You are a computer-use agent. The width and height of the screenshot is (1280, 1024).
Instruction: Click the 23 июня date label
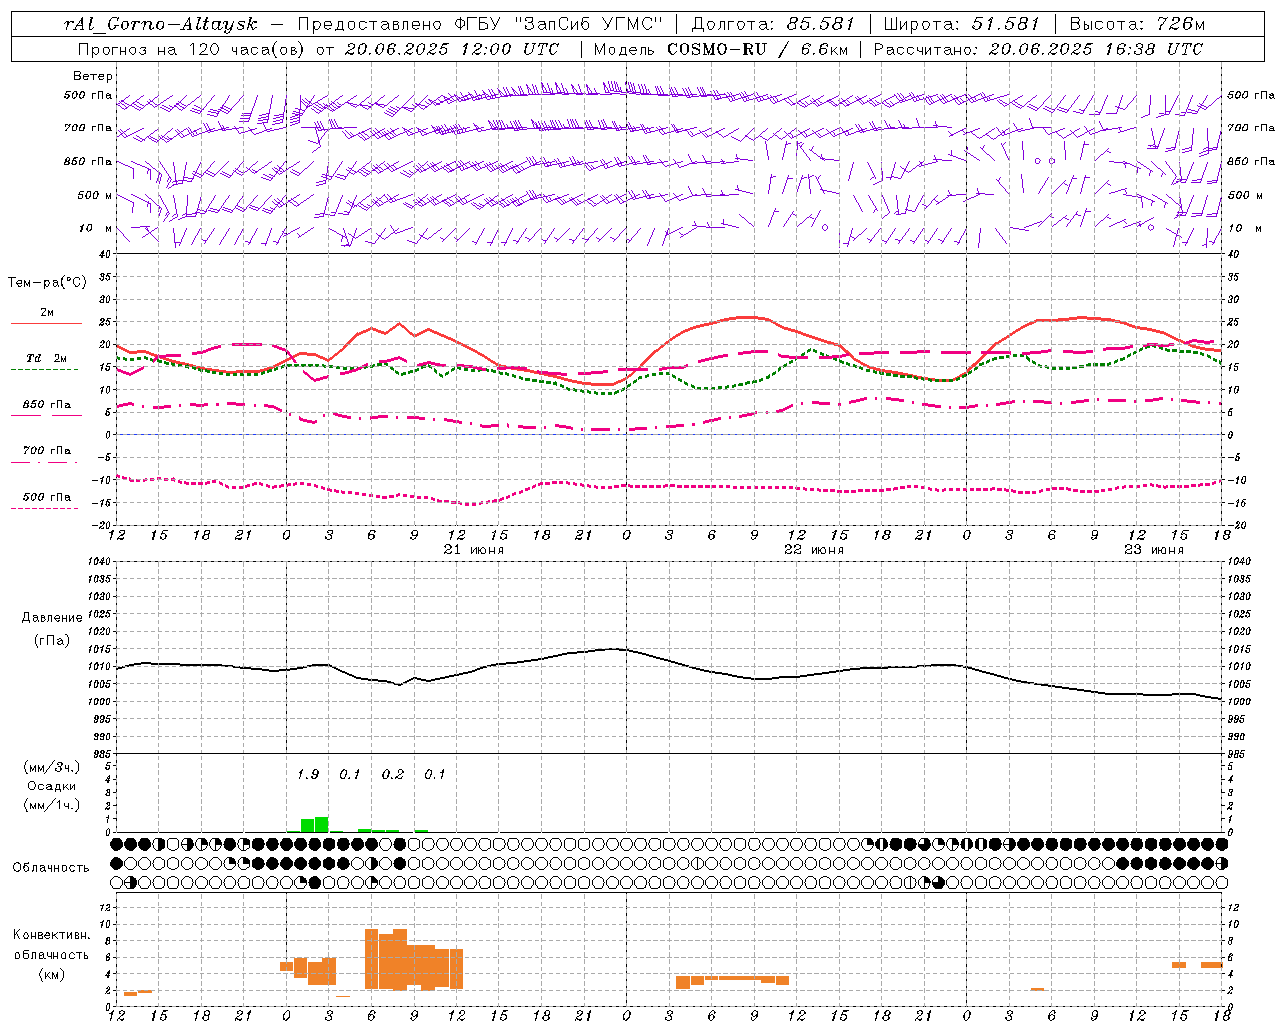pyautogui.click(x=1154, y=550)
